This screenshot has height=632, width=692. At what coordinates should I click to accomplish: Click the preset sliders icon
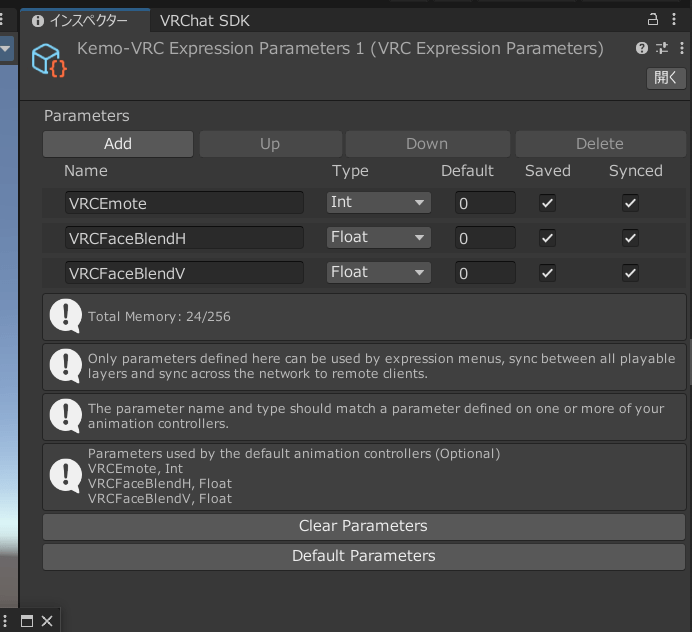[661, 48]
